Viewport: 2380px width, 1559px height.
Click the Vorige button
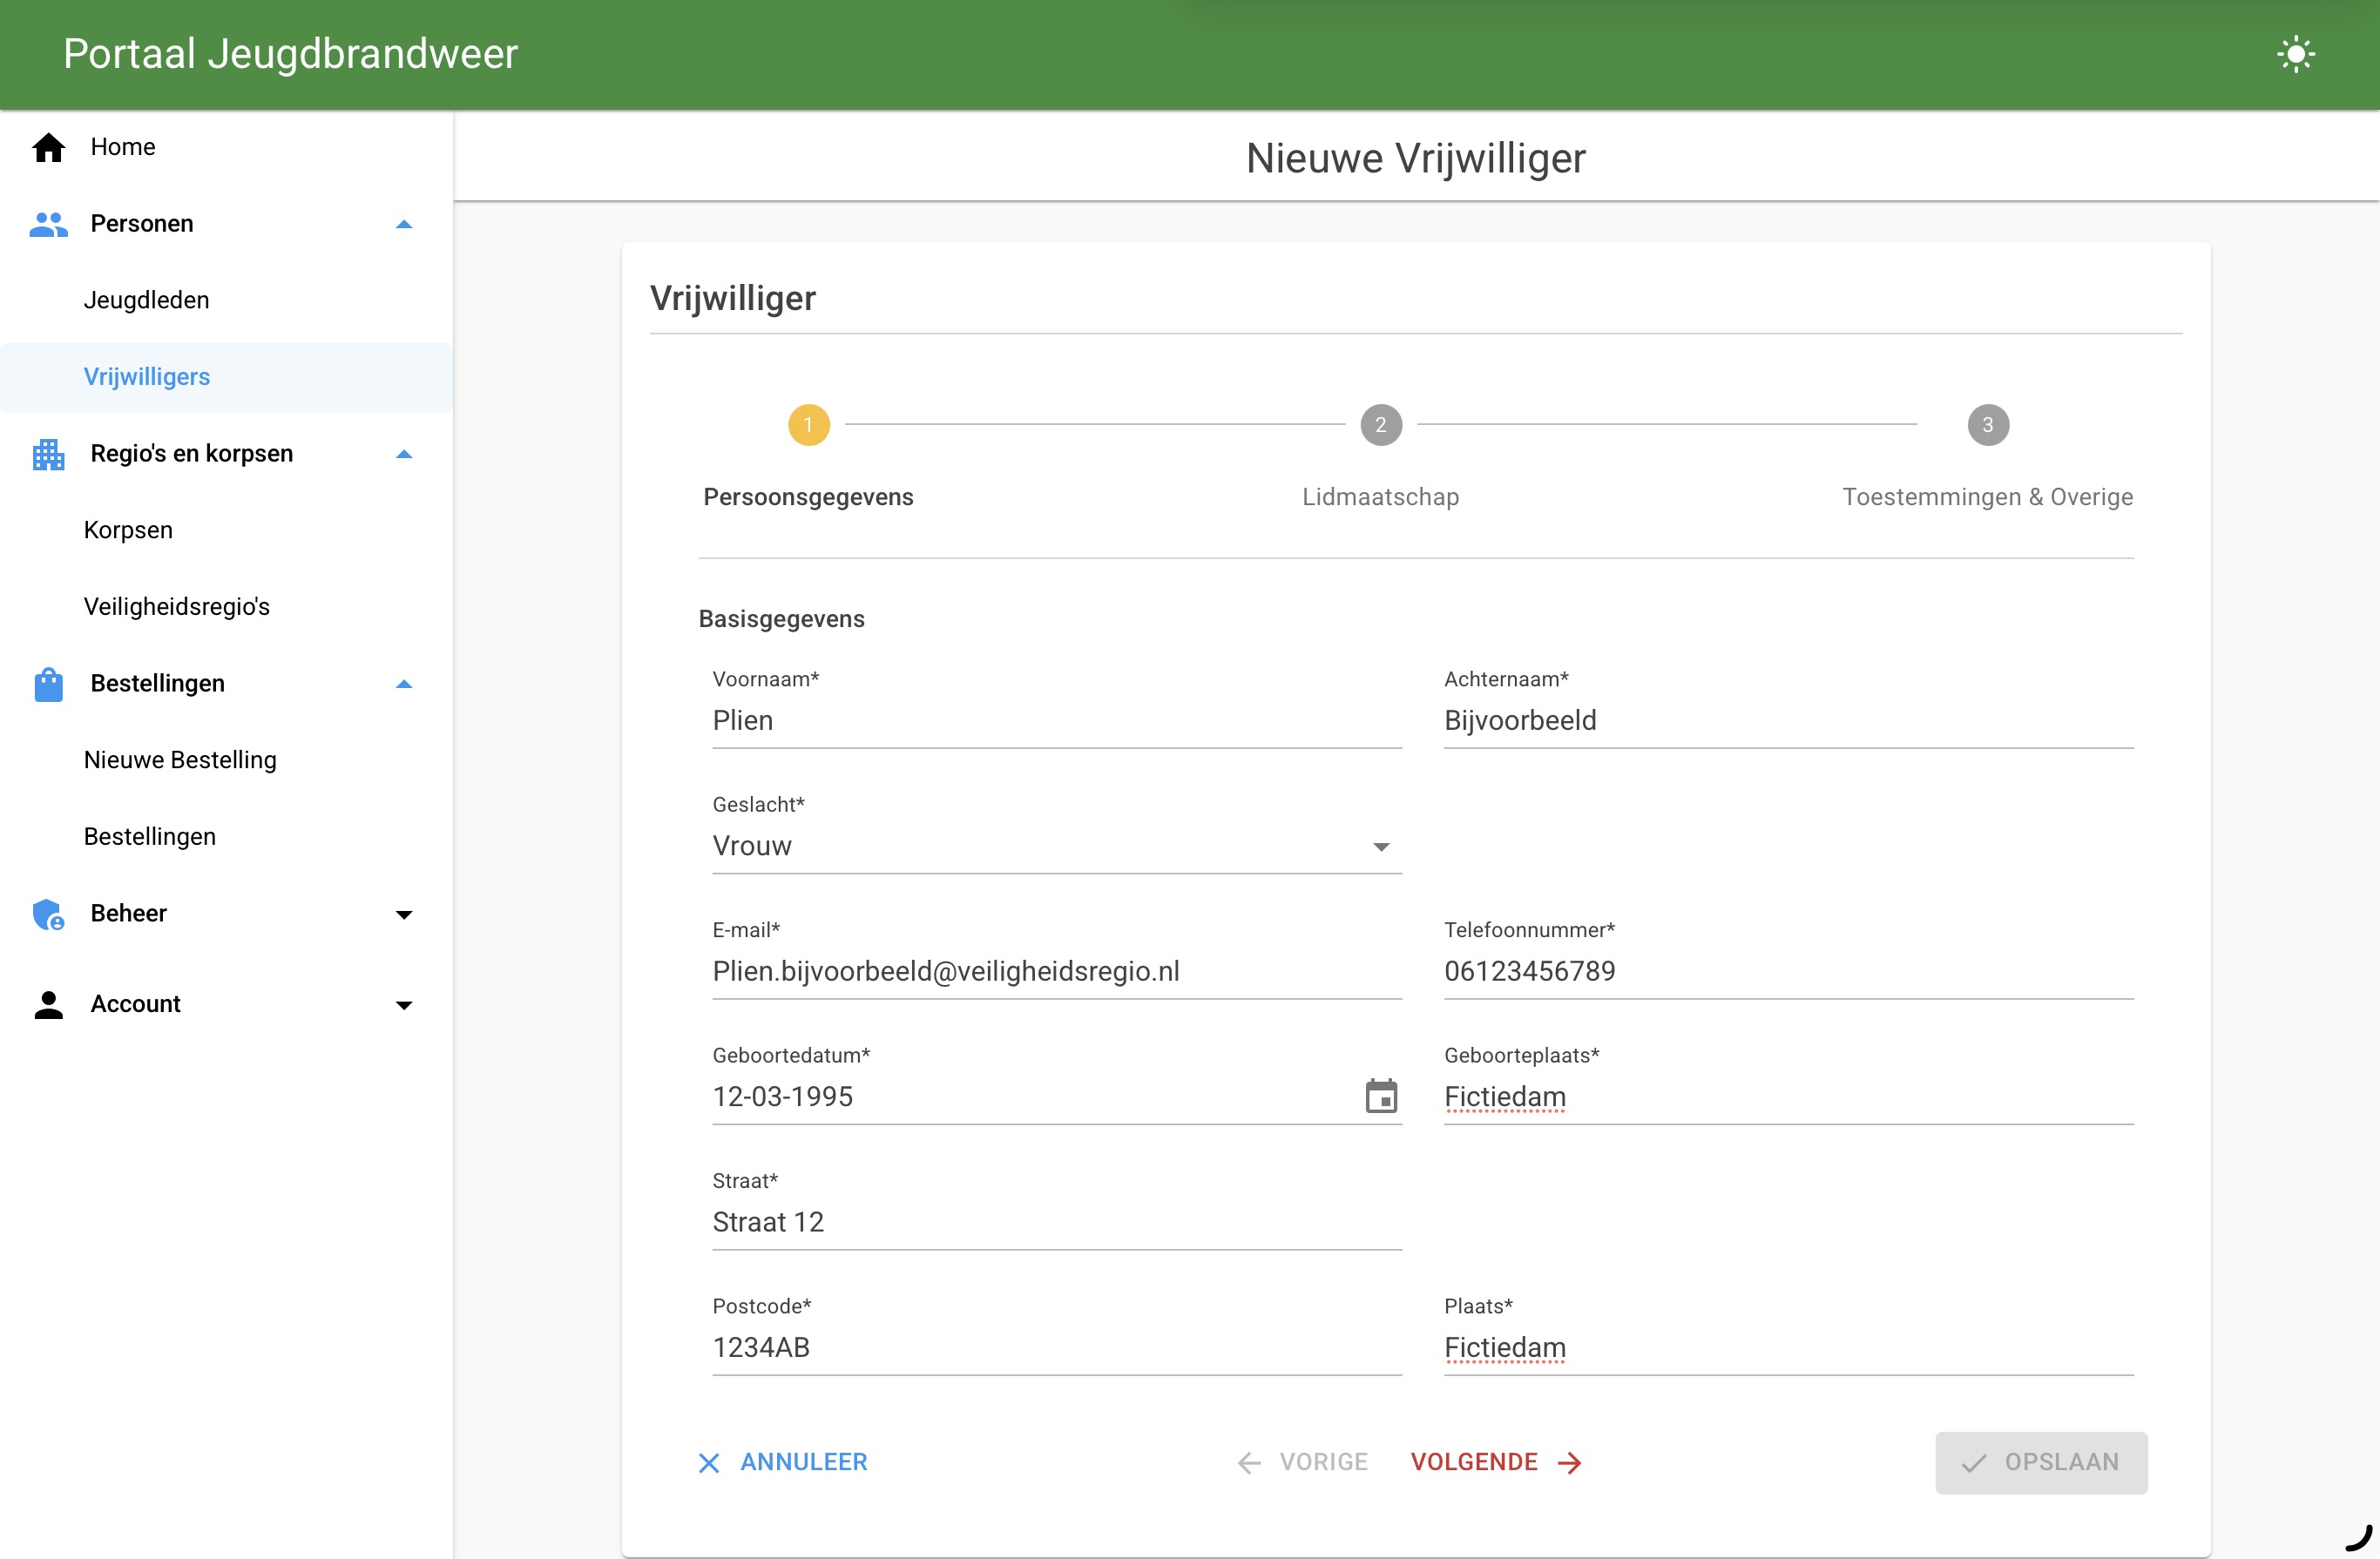tap(1302, 1463)
